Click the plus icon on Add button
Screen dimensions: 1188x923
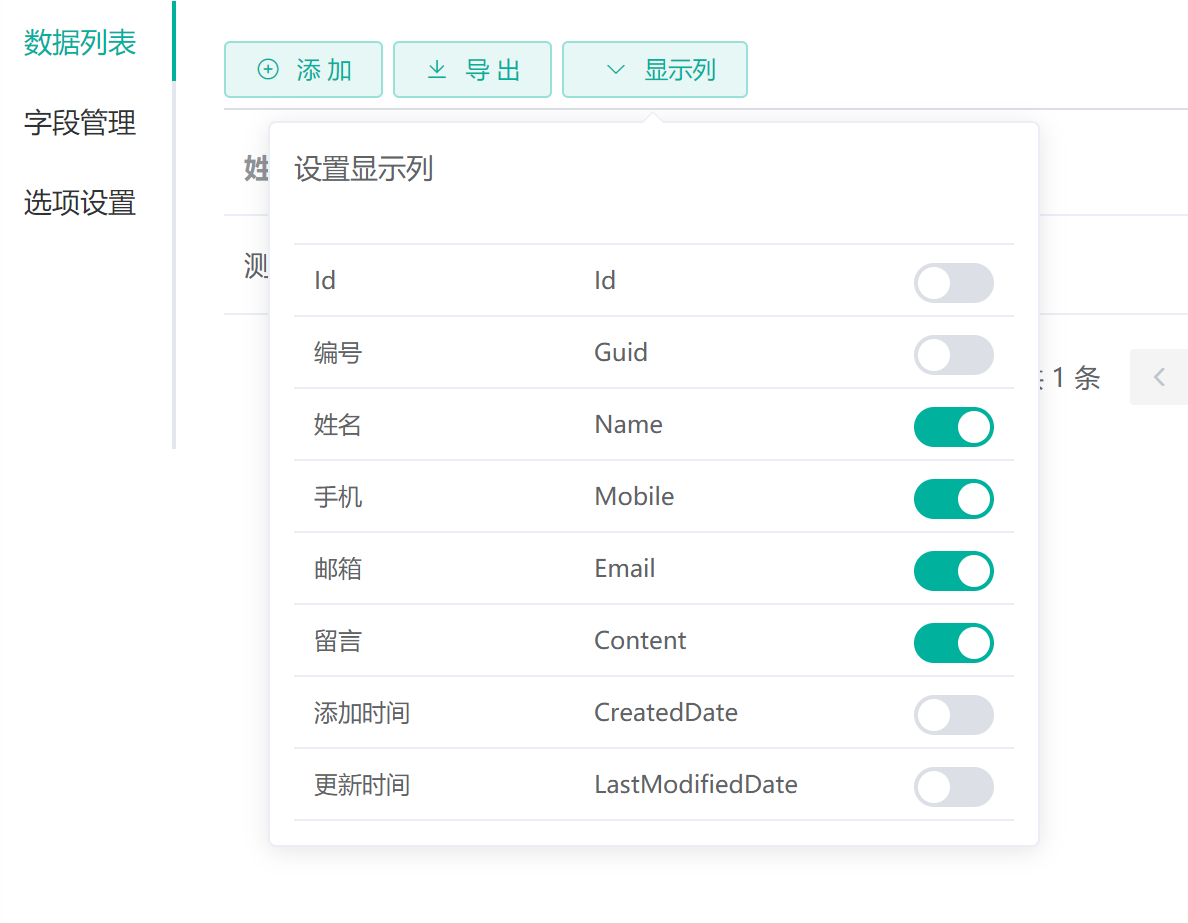[268, 70]
